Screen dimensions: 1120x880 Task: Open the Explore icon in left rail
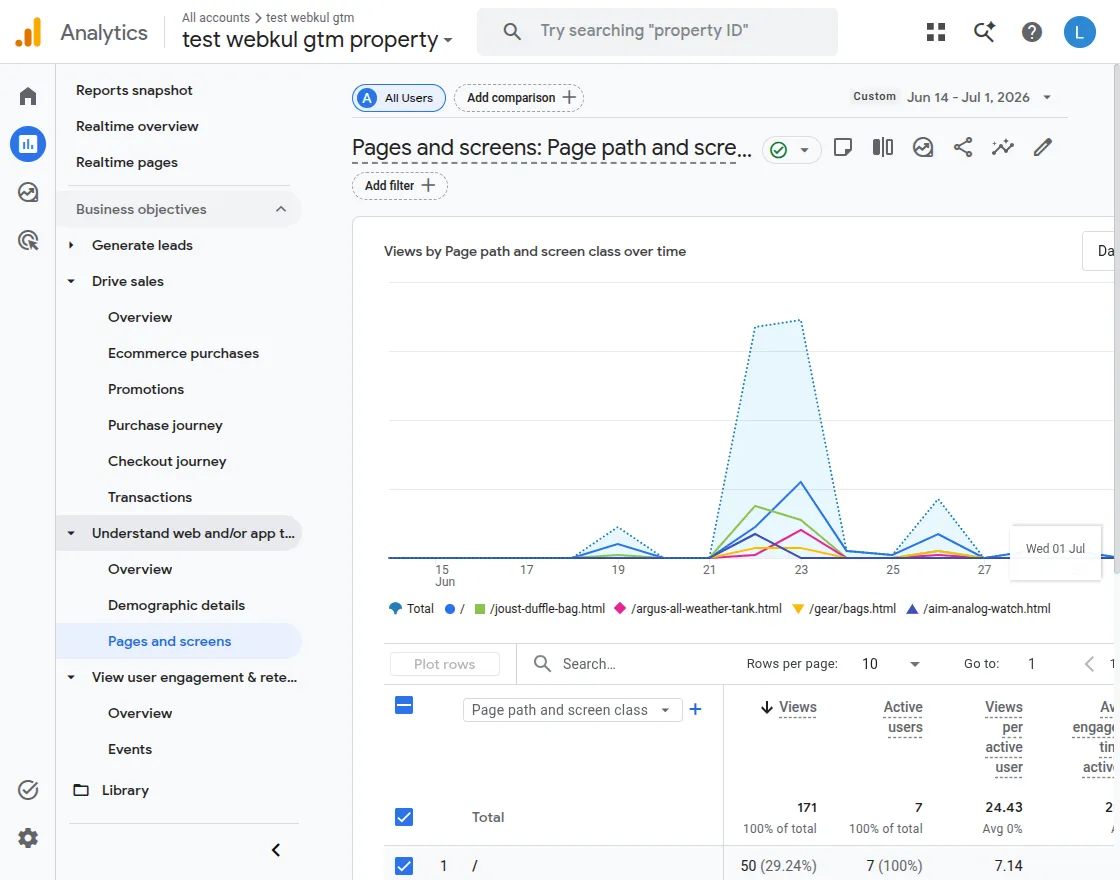point(28,192)
